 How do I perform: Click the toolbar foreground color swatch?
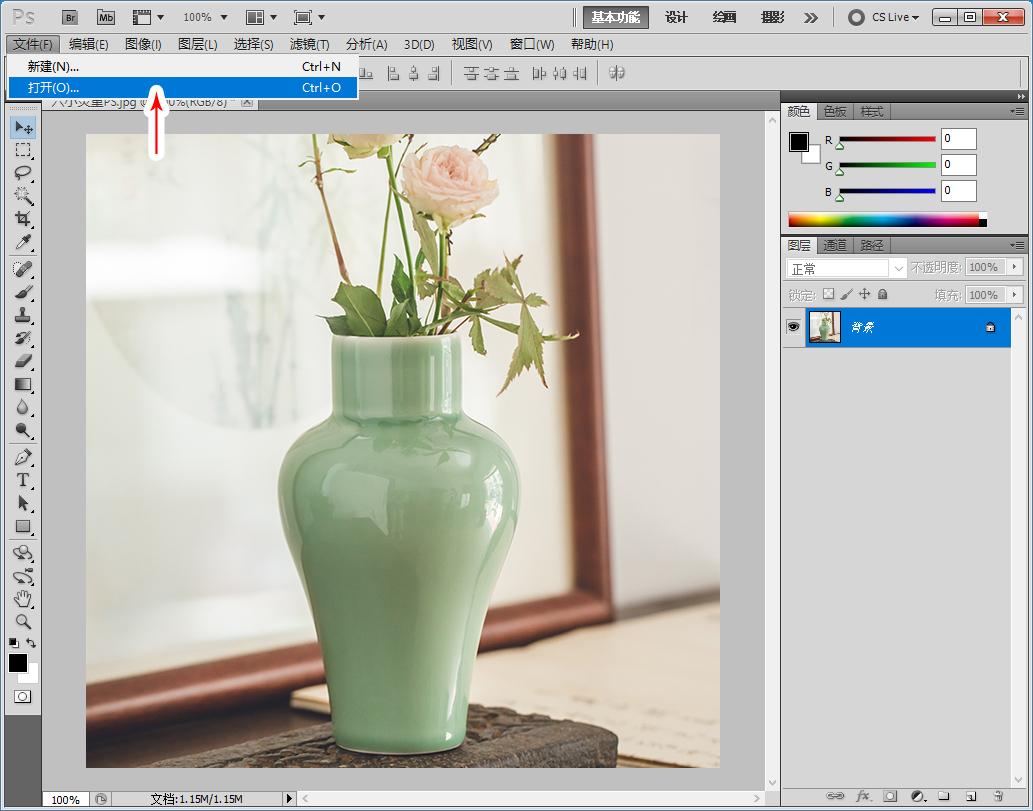[18, 663]
